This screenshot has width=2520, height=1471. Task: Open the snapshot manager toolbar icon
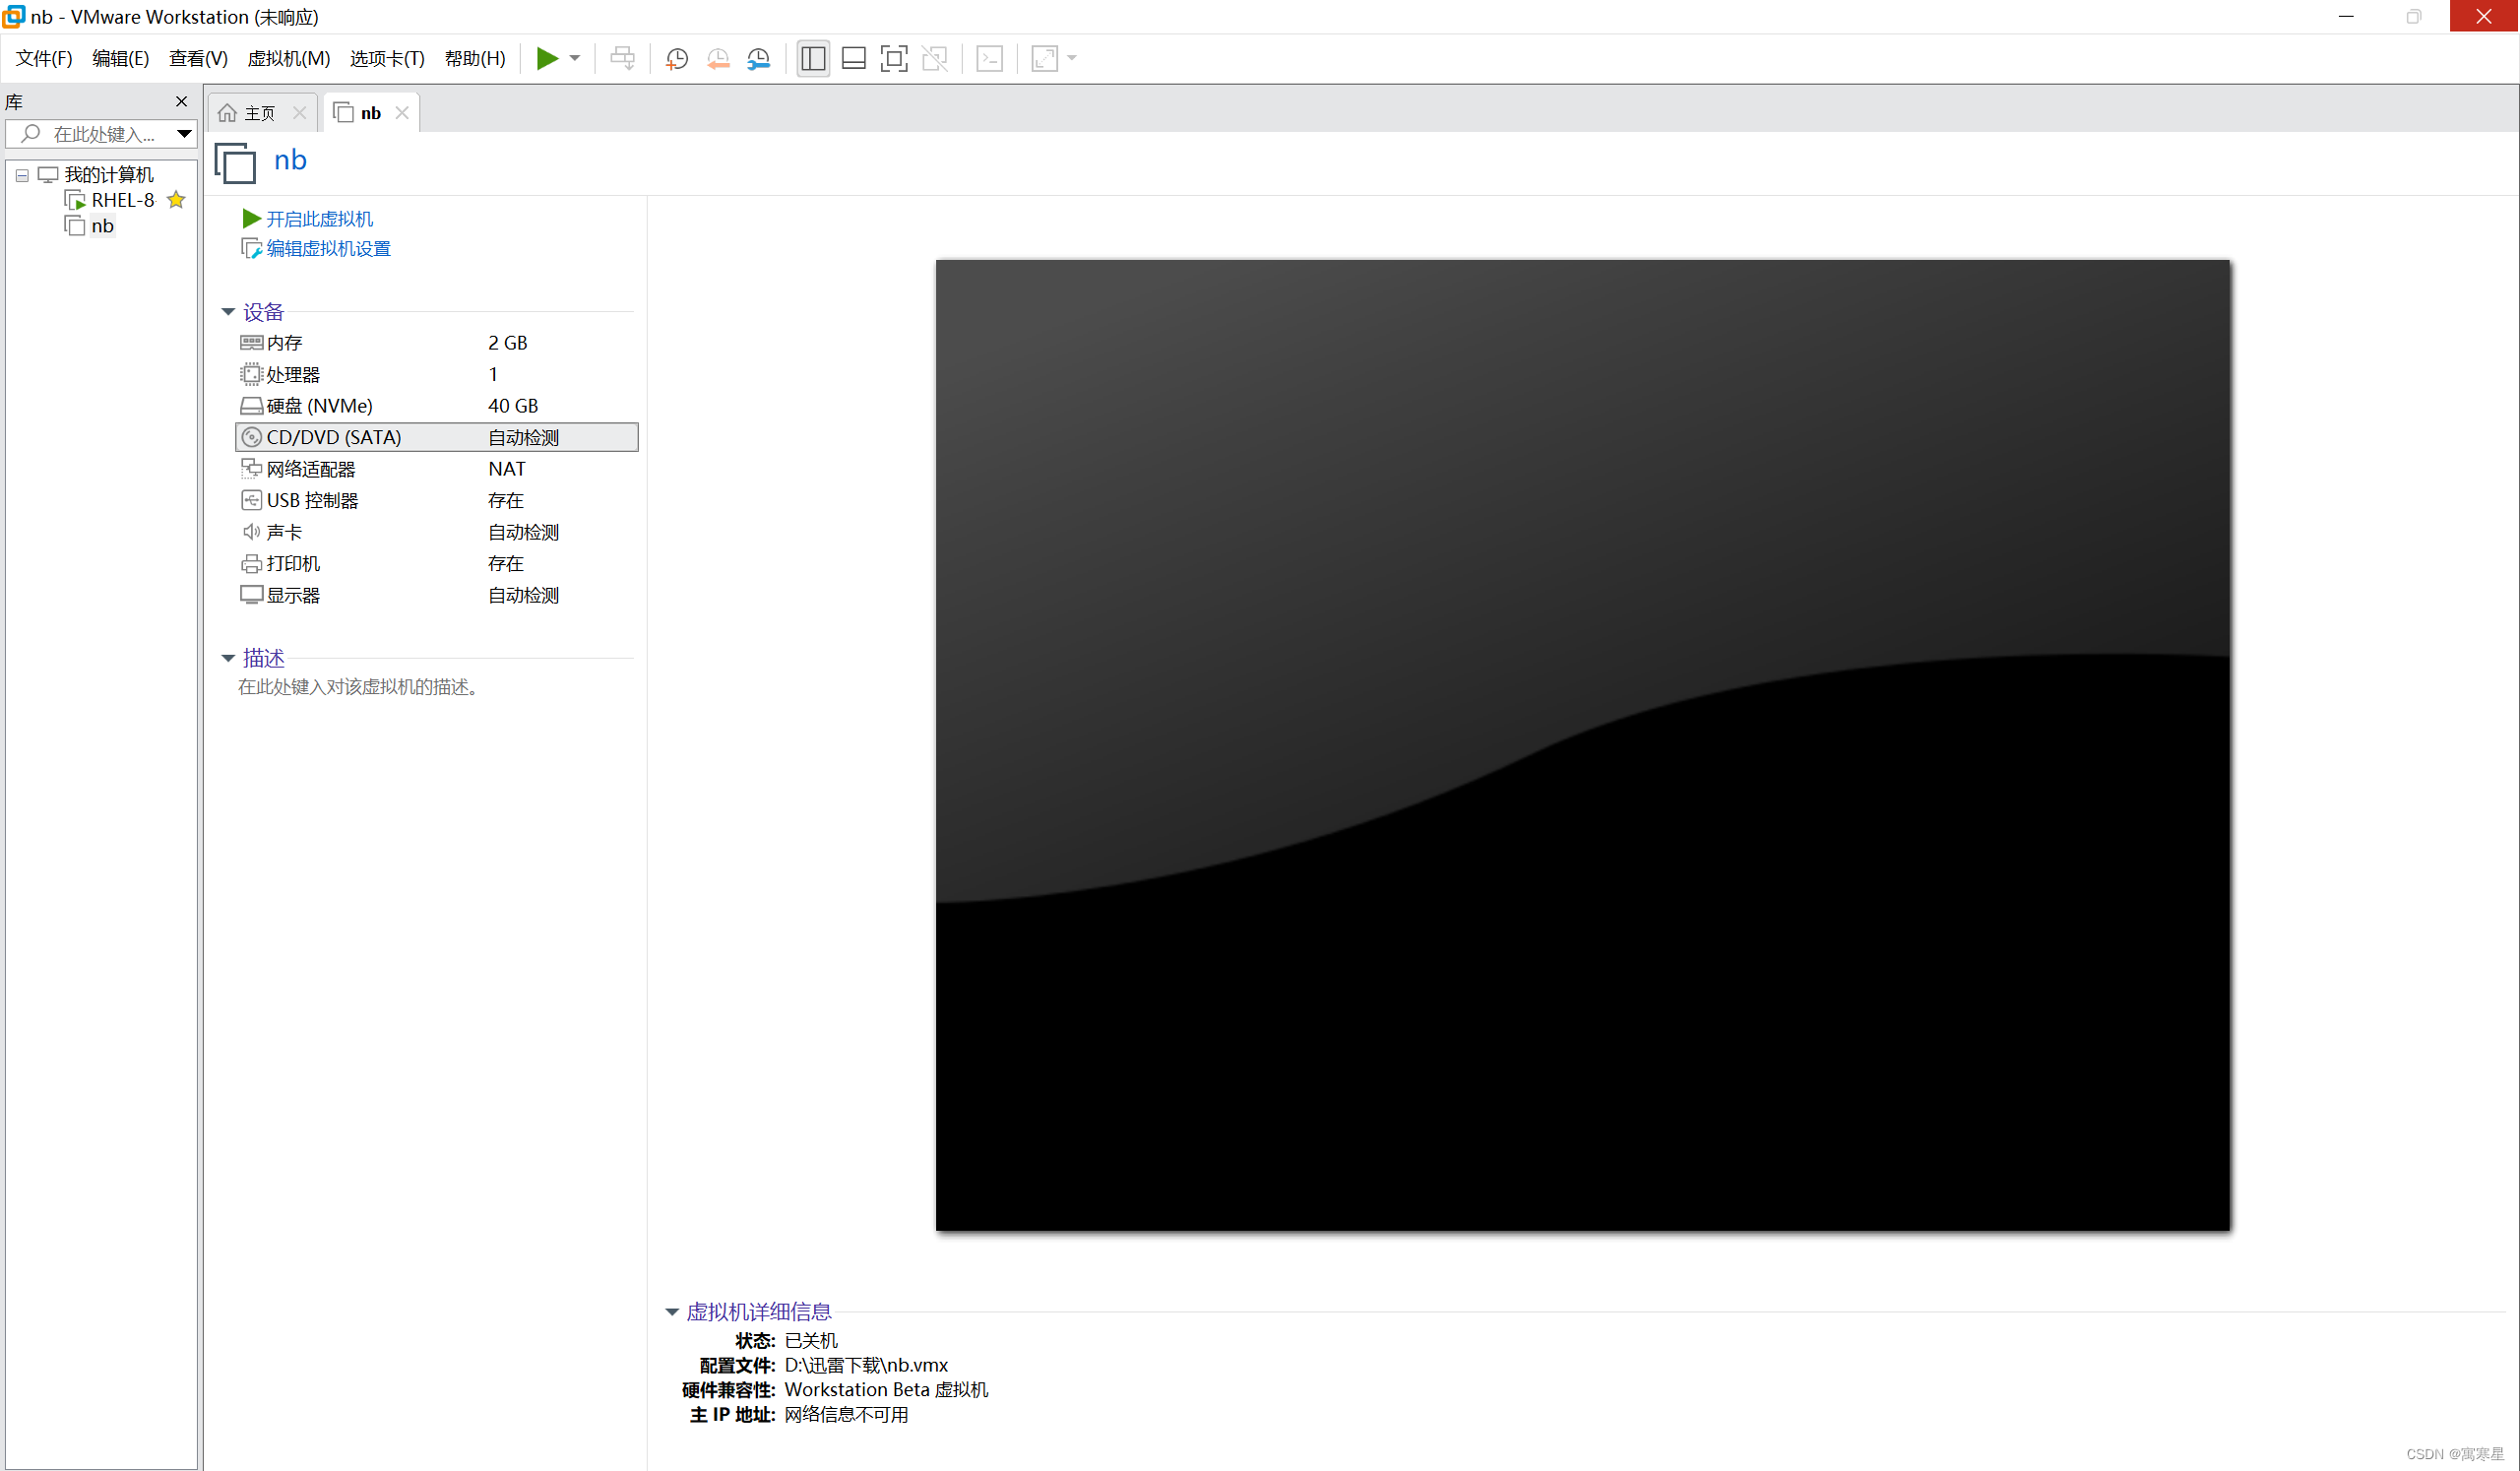(759, 58)
